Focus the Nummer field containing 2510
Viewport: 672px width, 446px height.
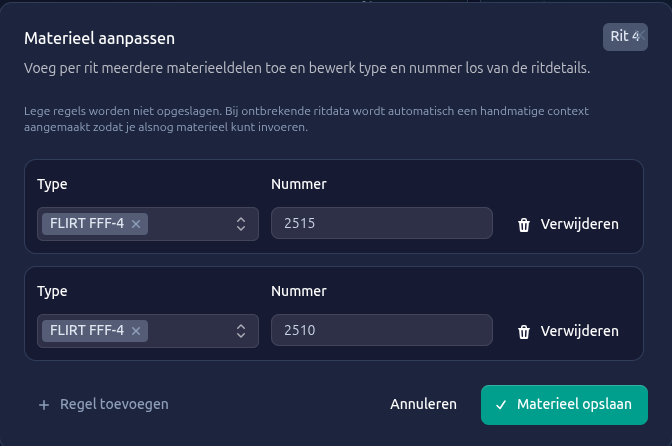(x=381, y=330)
